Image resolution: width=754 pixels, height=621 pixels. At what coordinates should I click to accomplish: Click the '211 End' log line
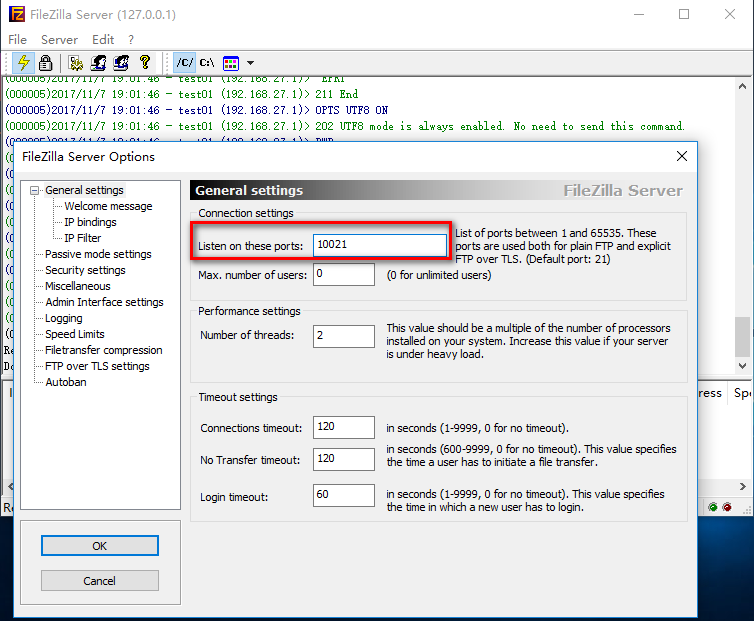(x=181, y=94)
